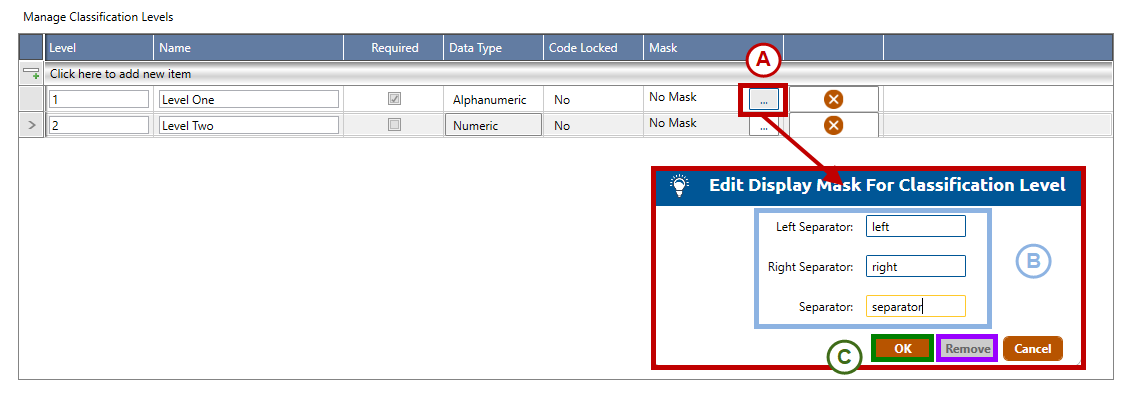Select row indicator arrow for Level Two
The width and height of the screenshot is (1129, 397).
tap(32, 125)
